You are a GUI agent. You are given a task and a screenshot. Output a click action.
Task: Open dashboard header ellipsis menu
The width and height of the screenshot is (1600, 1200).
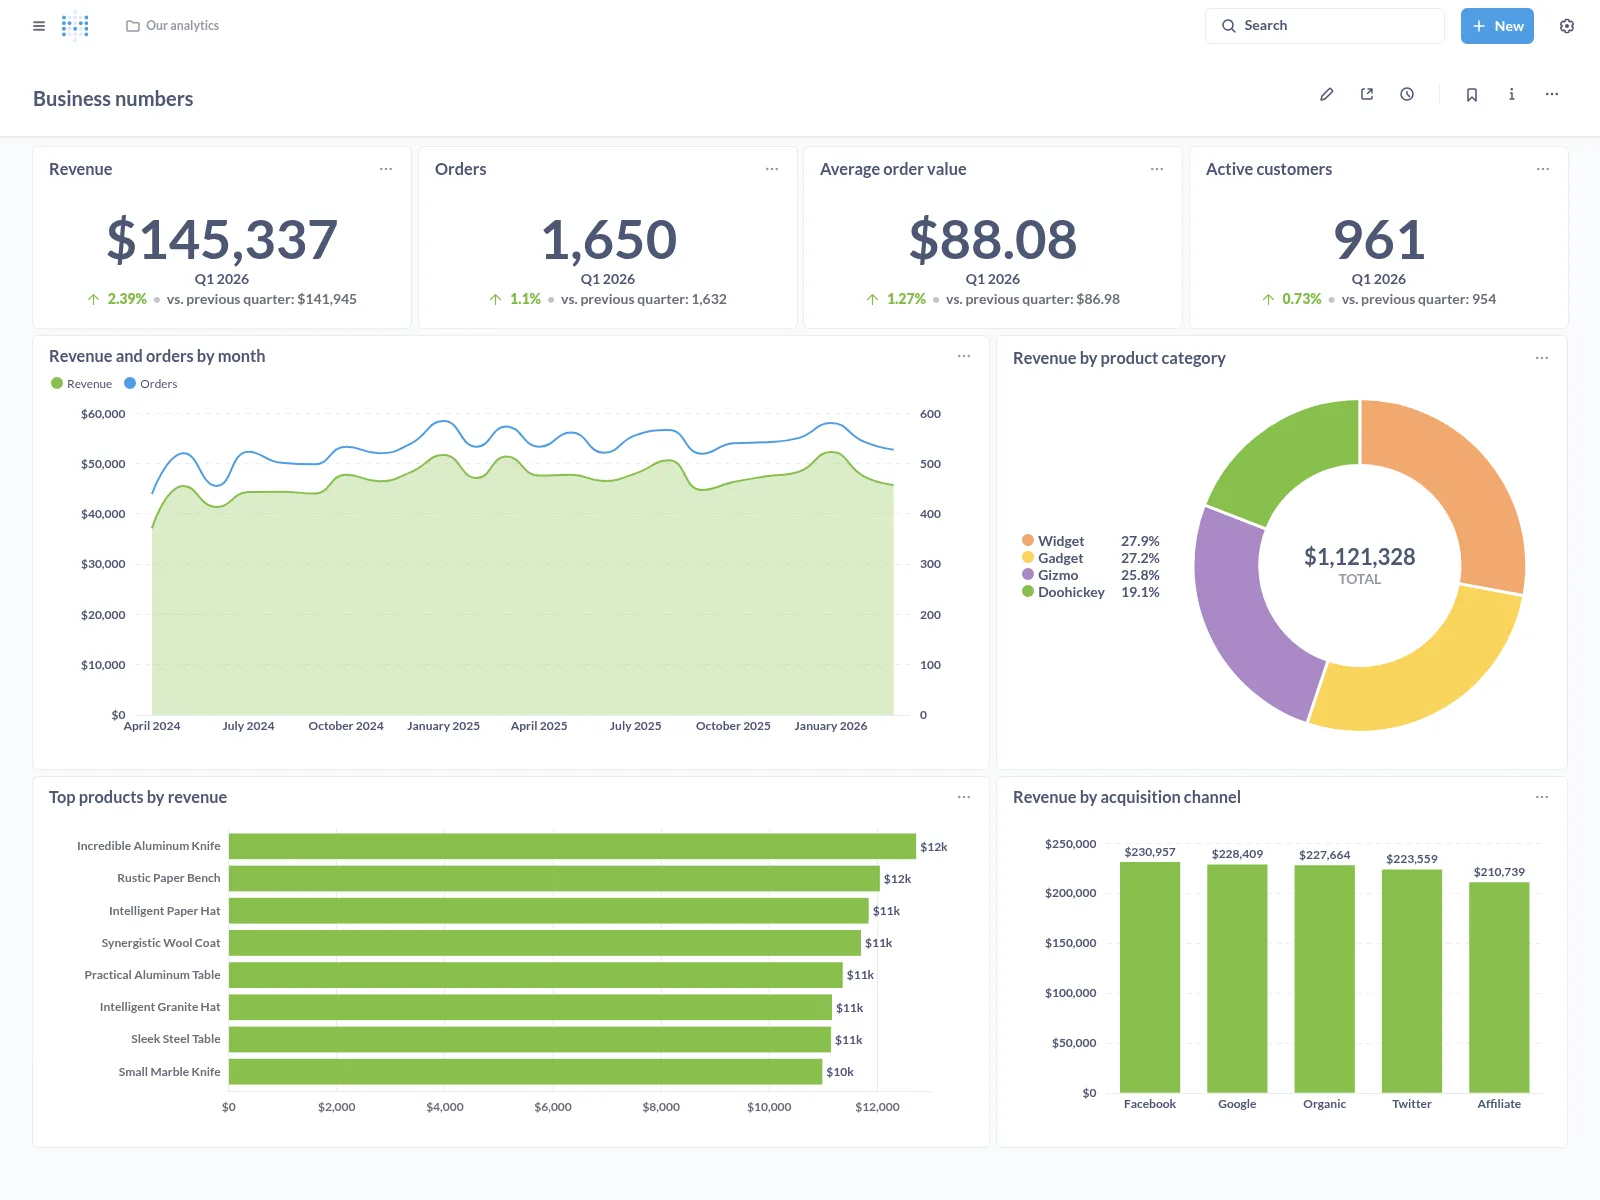(x=1552, y=94)
